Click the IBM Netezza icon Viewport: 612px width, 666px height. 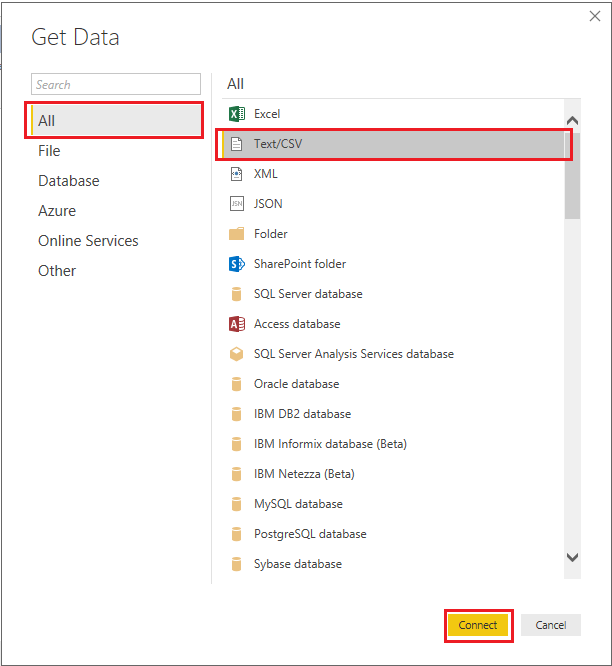(237, 474)
